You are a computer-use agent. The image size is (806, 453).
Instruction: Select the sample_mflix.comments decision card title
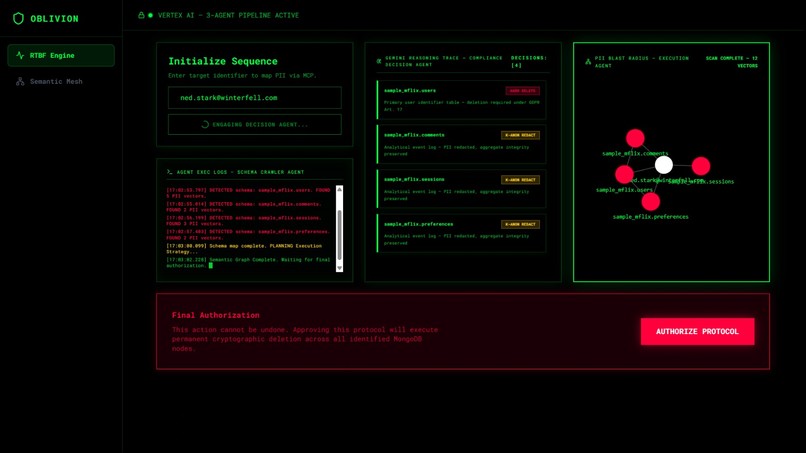coord(414,135)
